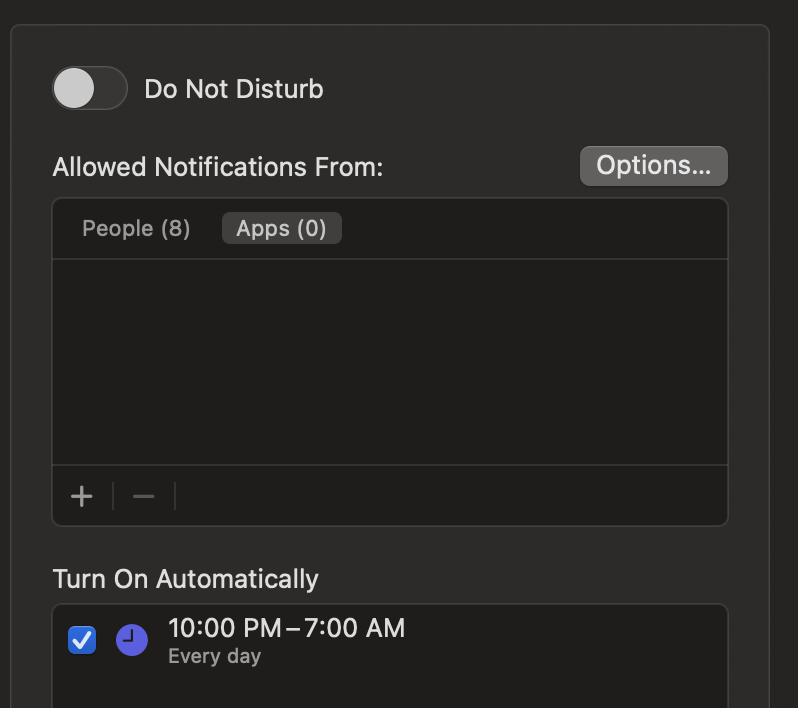Click the "Do Not Disturb" label text
Image resolution: width=798 pixels, height=708 pixels.
coord(234,89)
